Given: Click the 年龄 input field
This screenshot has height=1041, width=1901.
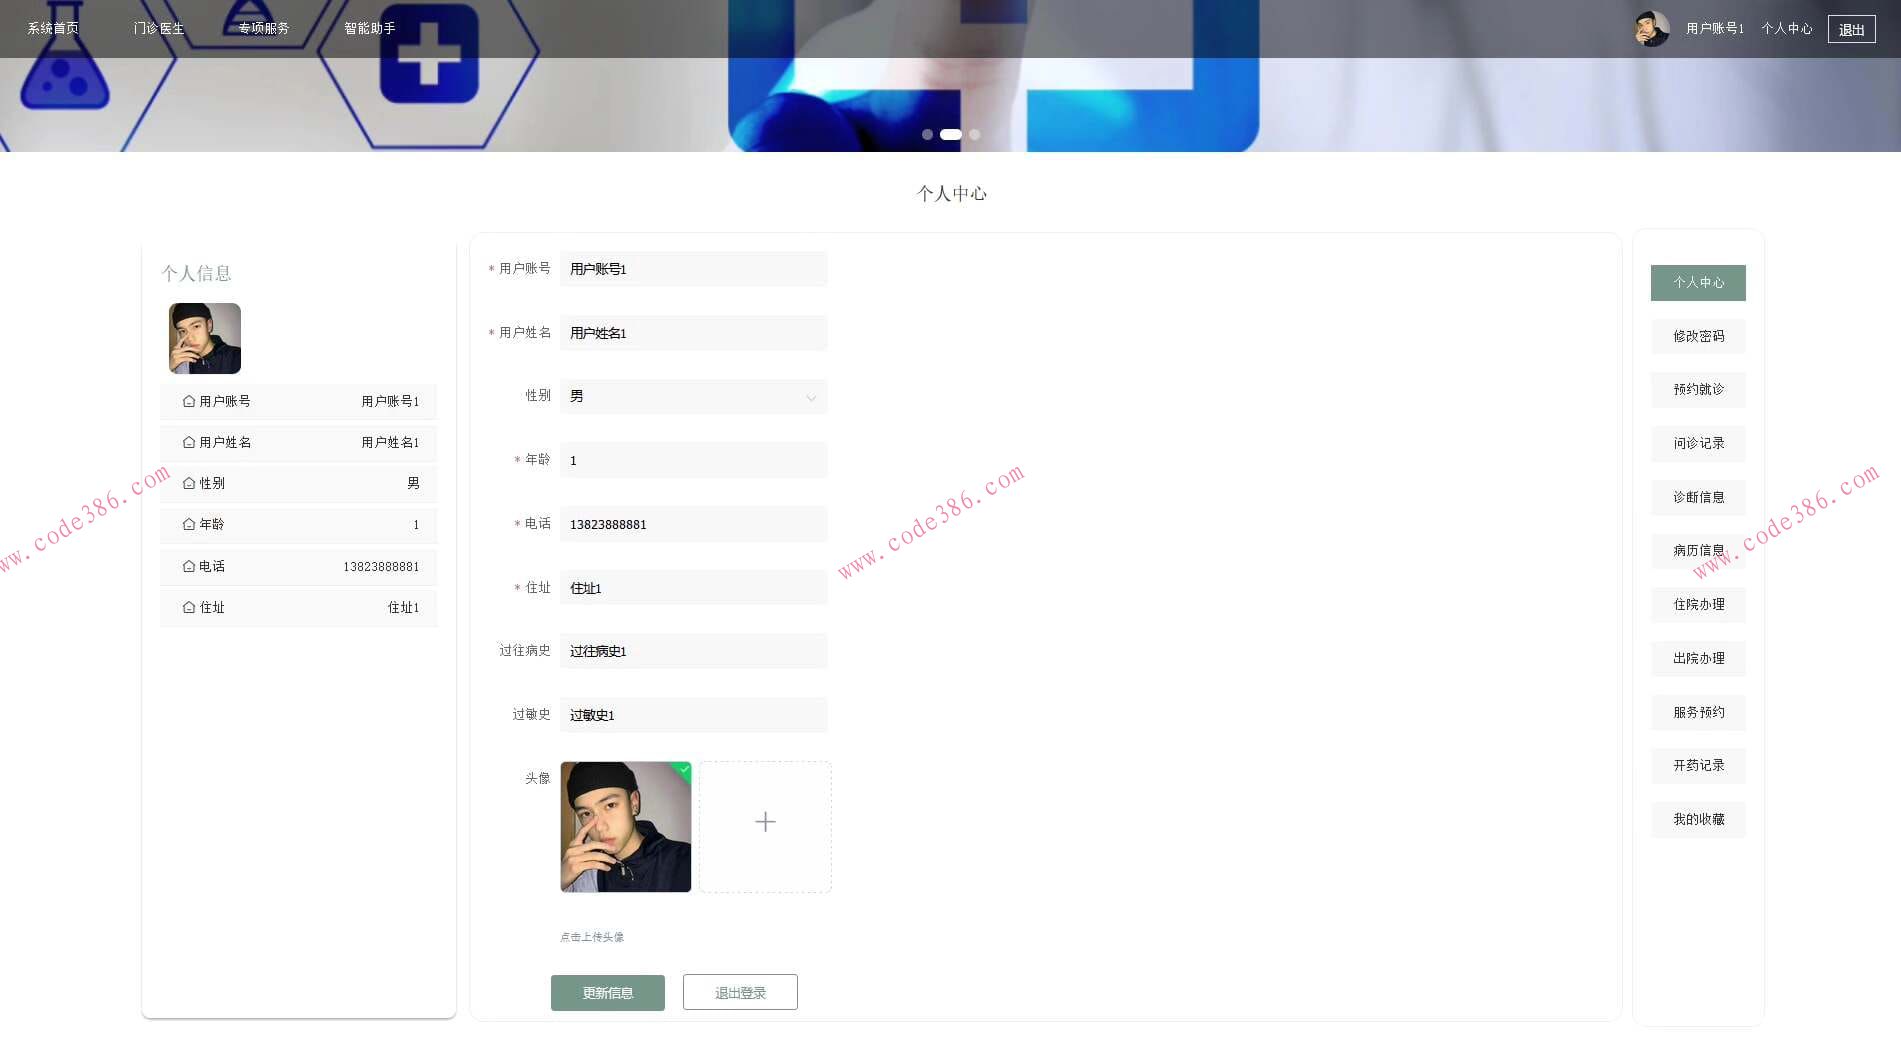Looking at the screenshot, I should [693, 460].
